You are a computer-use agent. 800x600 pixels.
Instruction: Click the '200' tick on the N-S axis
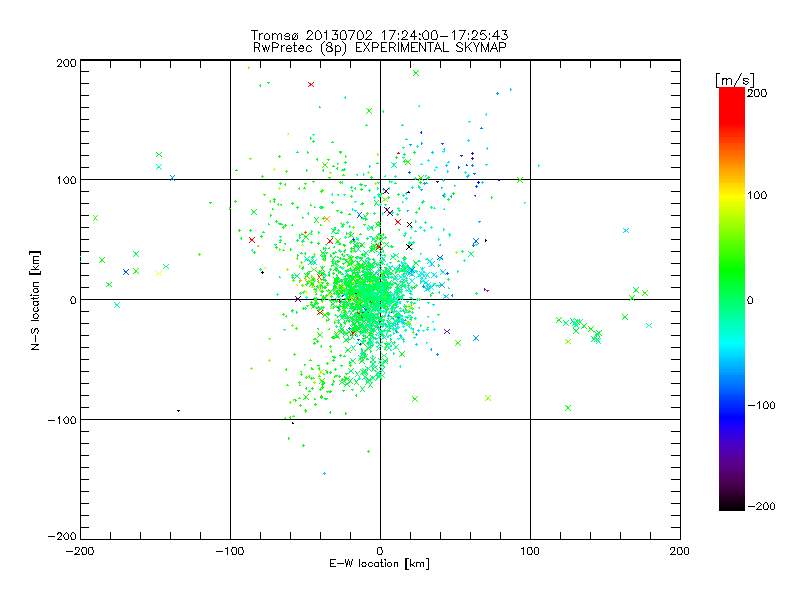tap(67, 63)
